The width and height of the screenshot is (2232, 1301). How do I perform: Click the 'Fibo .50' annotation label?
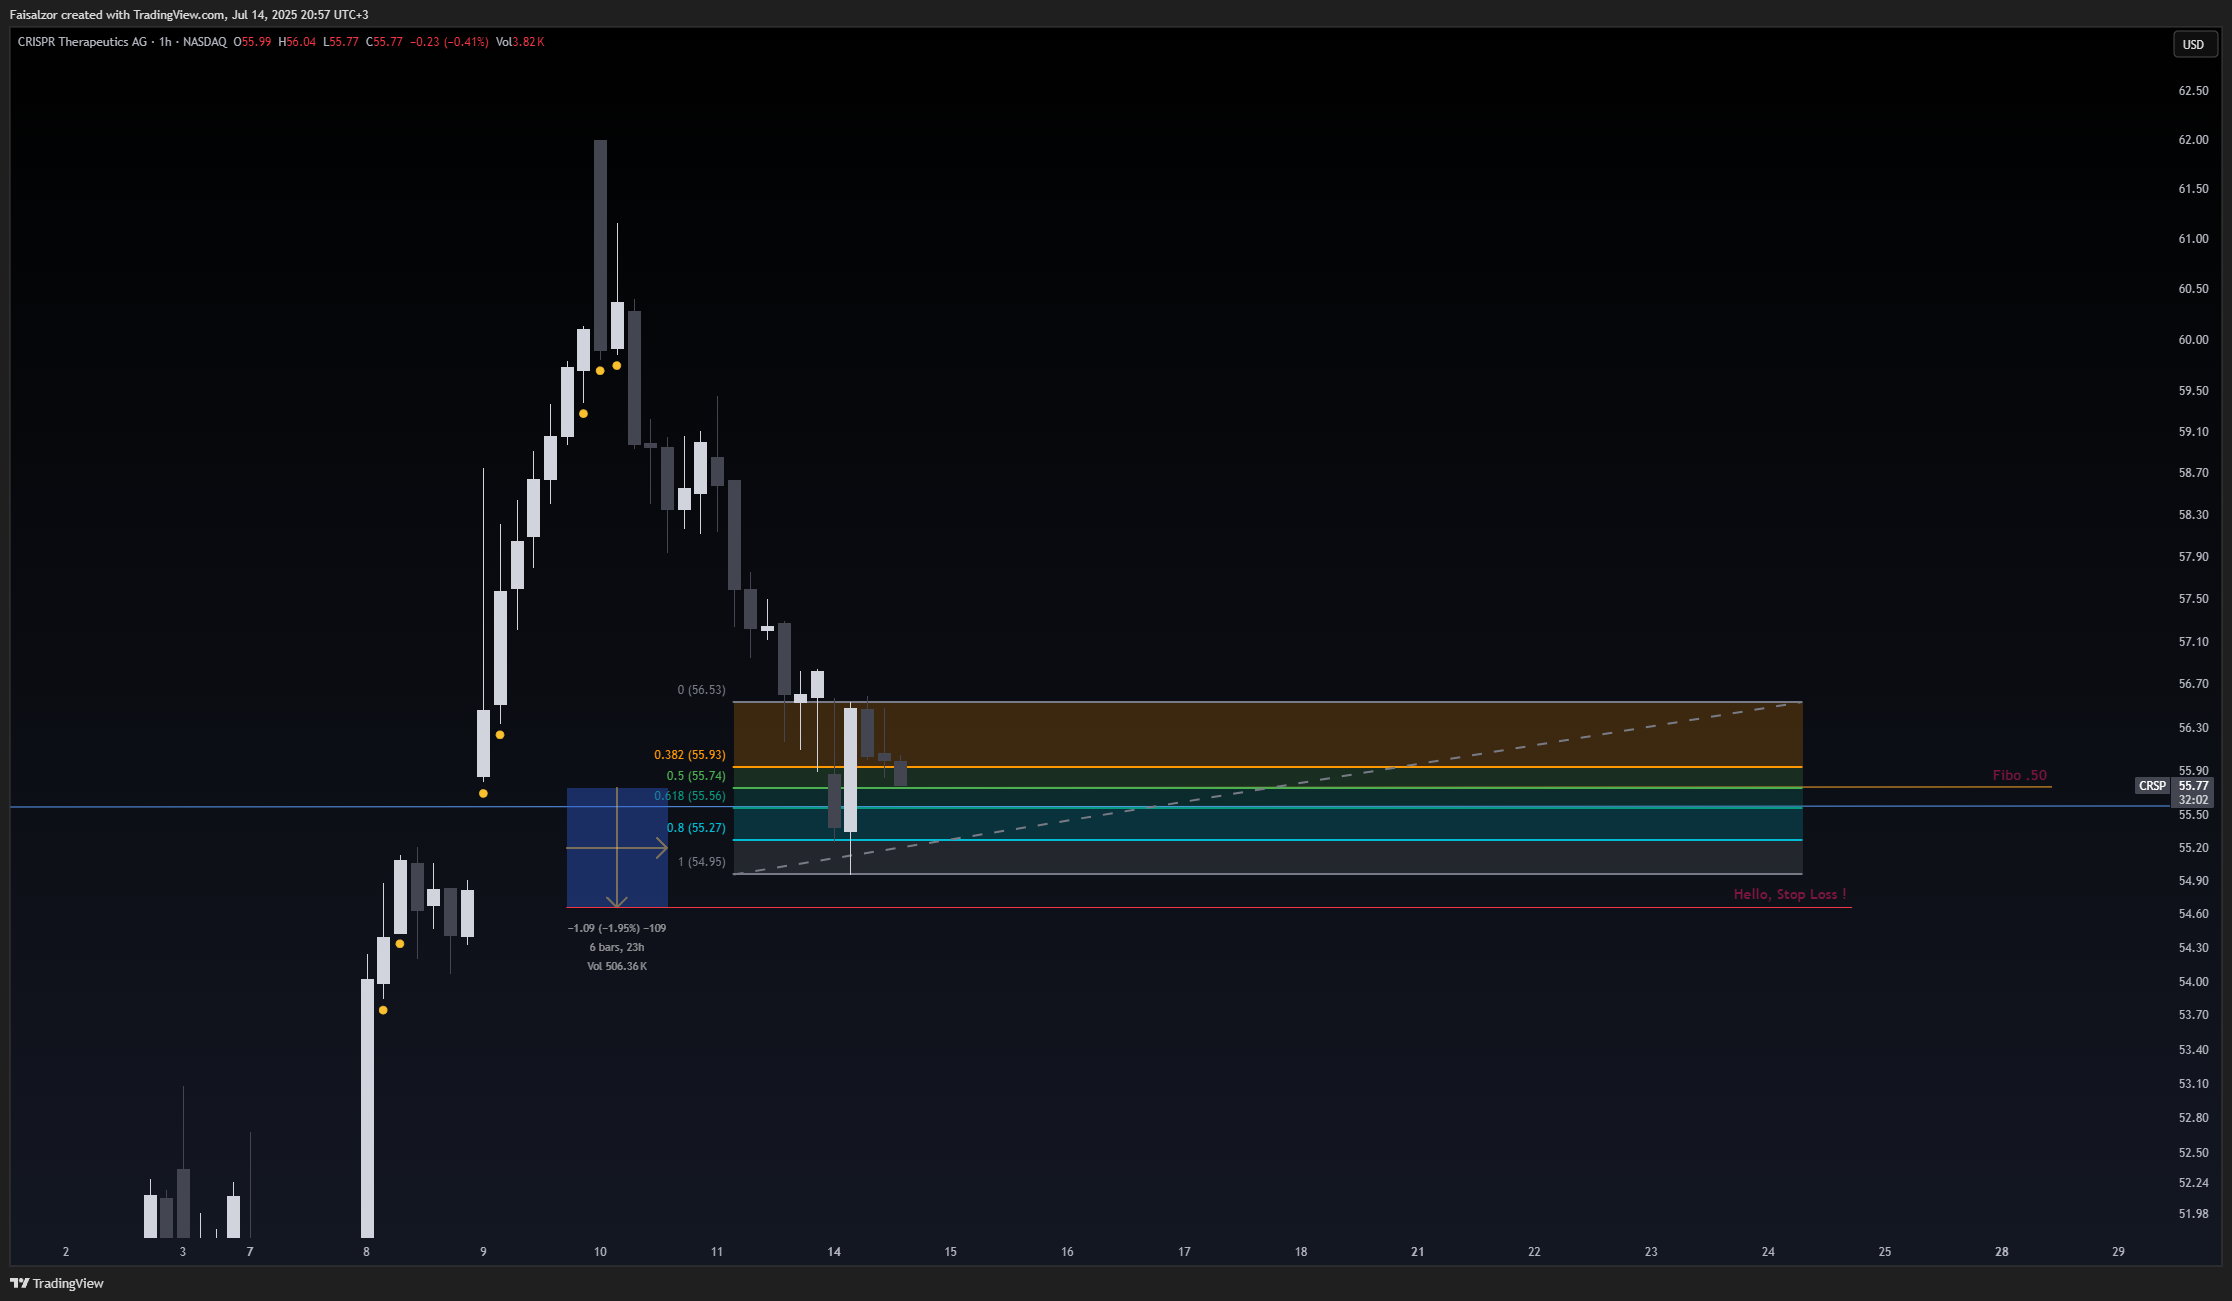point(2019,775)
